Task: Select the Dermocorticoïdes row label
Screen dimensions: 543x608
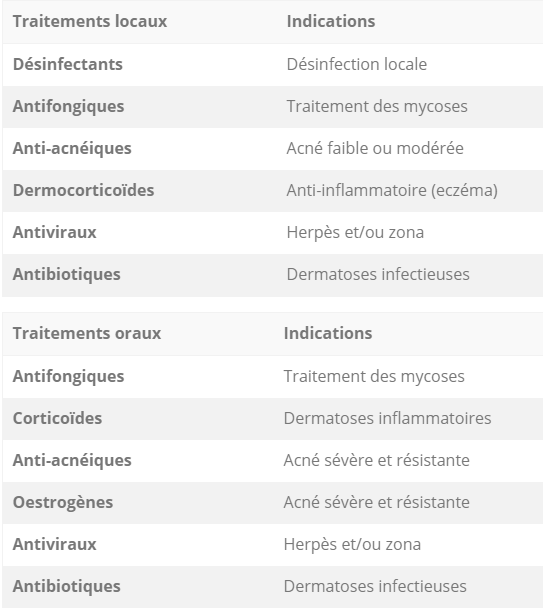Action: 84,190
